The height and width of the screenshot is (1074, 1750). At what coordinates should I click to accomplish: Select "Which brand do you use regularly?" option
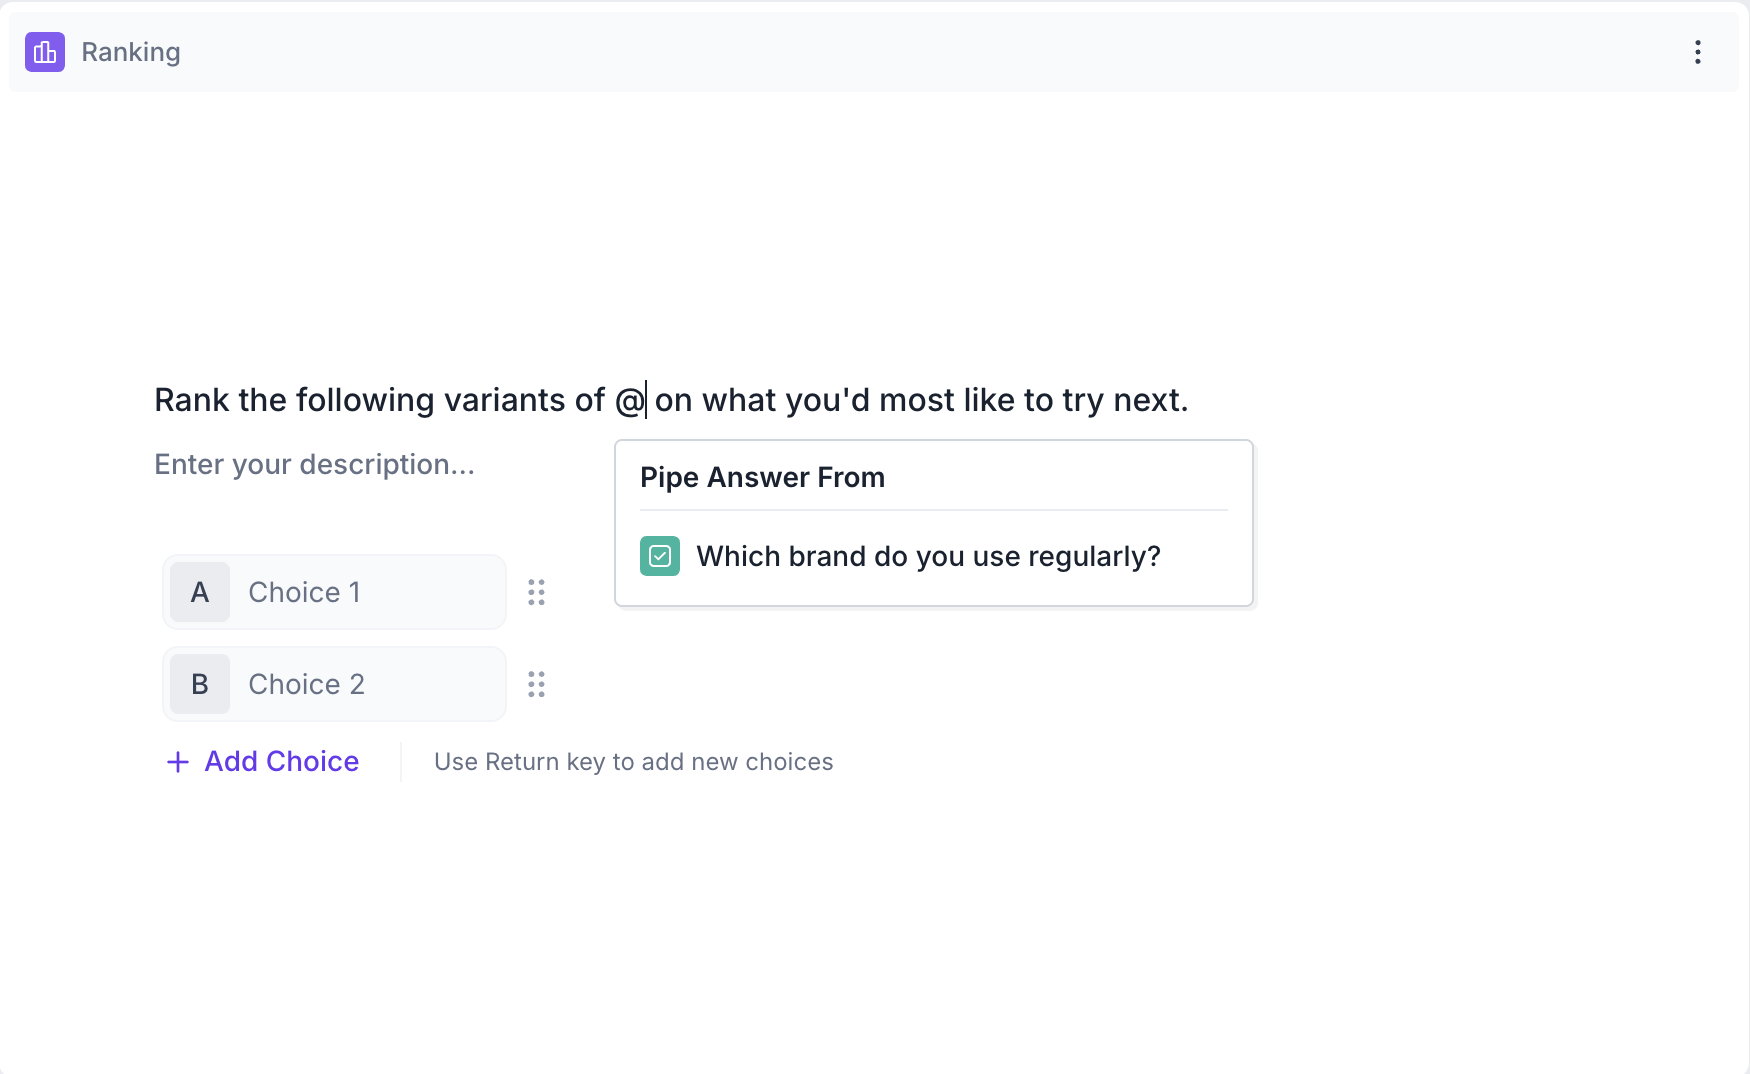tap(928, 556)
